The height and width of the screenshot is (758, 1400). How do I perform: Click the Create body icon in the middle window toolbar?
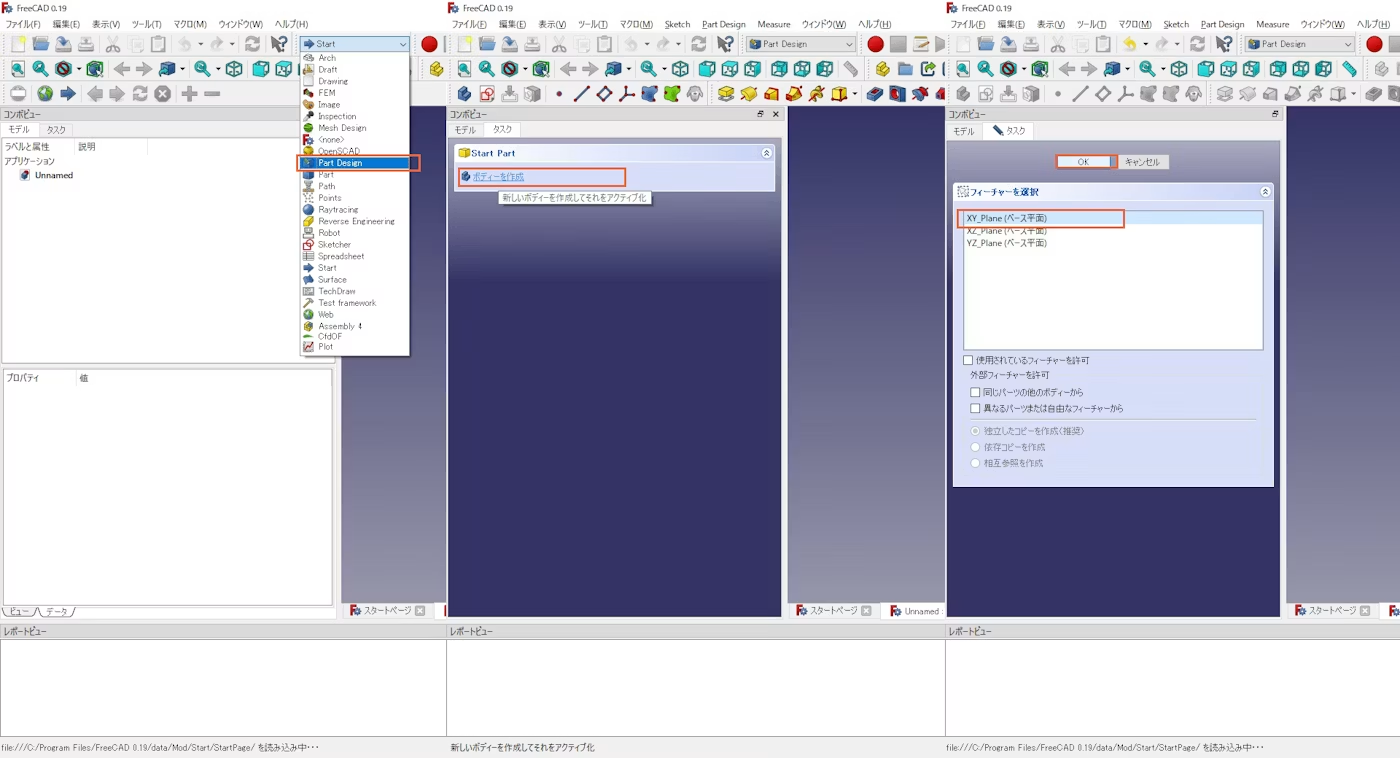tap(464, 94)
